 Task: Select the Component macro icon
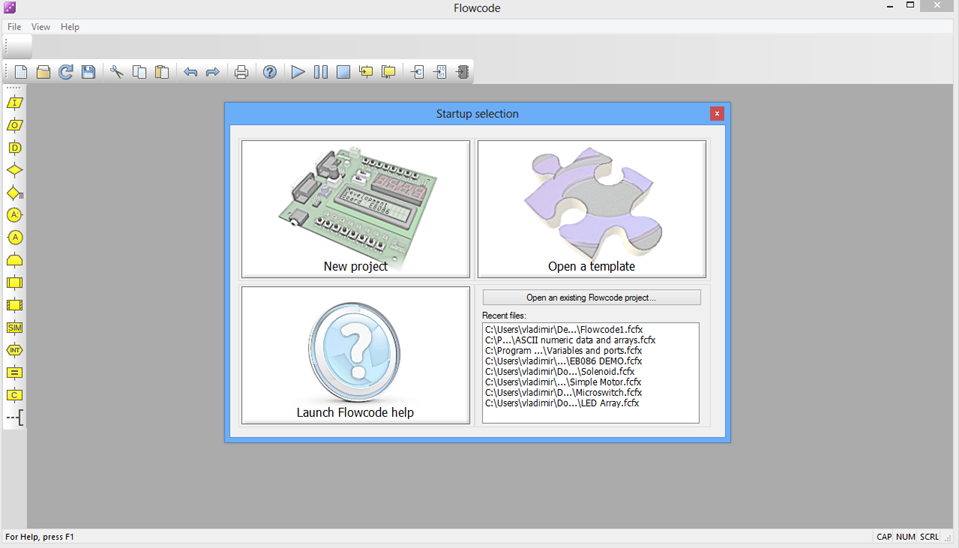[15, 305]
